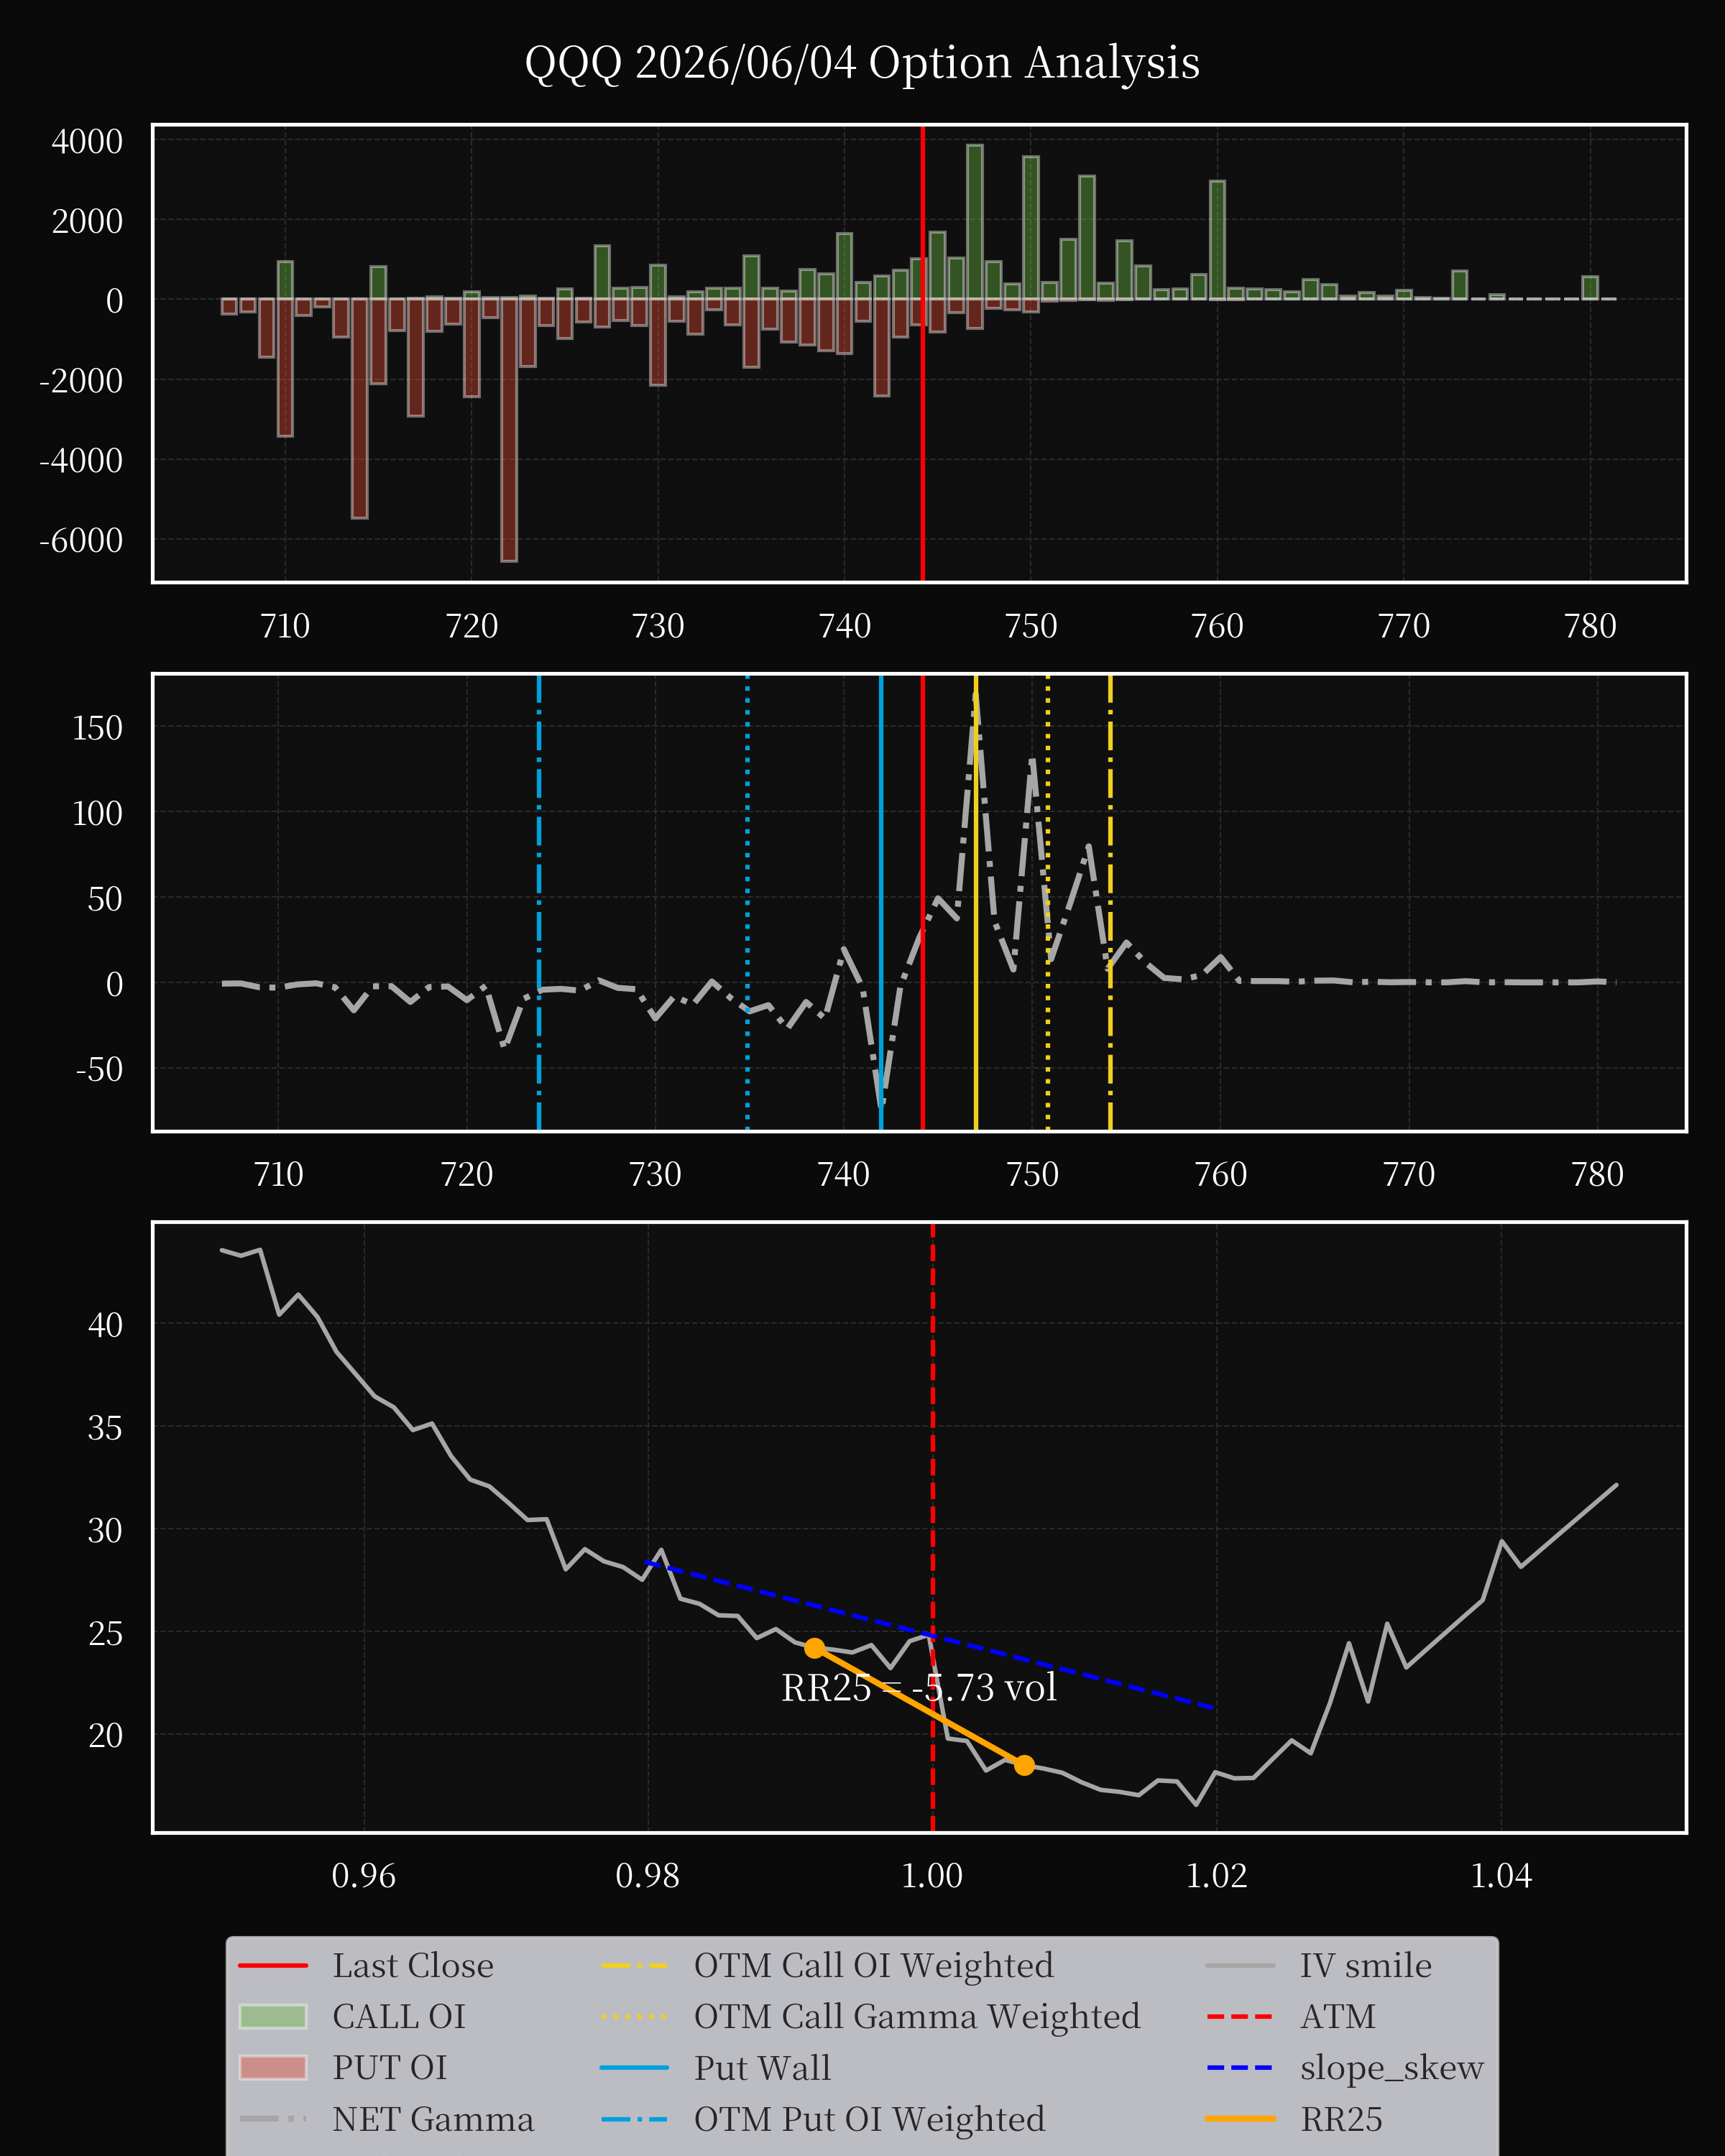Click the '-50' y-axis label on gamma chart
Image resolution: width=1725 pixels, height=2156 pixels.
(x=99, y=1069)
